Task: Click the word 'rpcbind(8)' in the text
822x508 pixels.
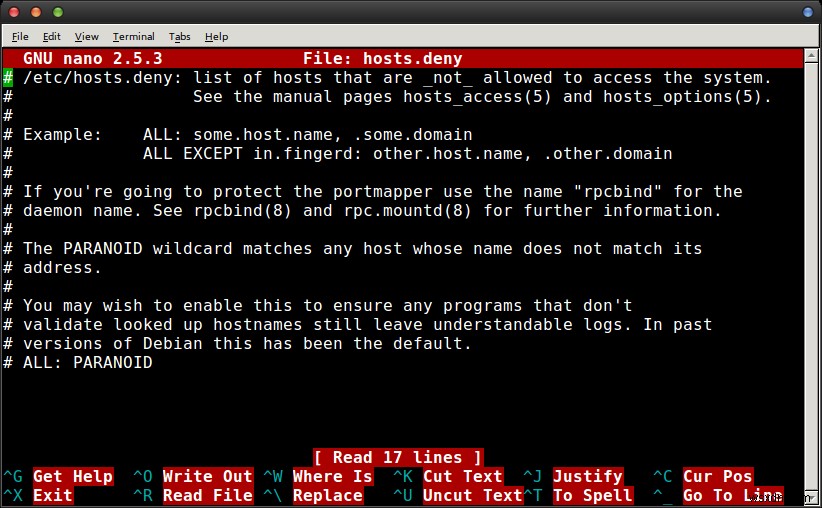Action: (x=242, y=210)
